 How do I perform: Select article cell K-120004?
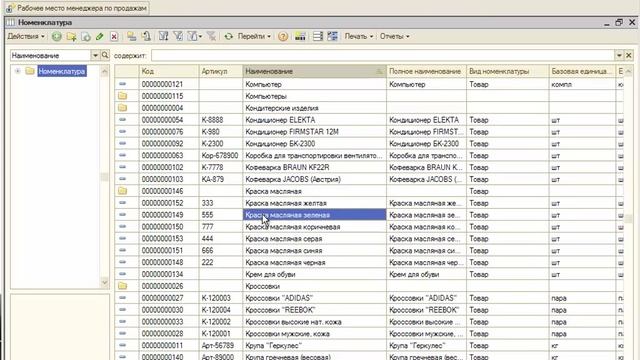(x=221, y=310)
